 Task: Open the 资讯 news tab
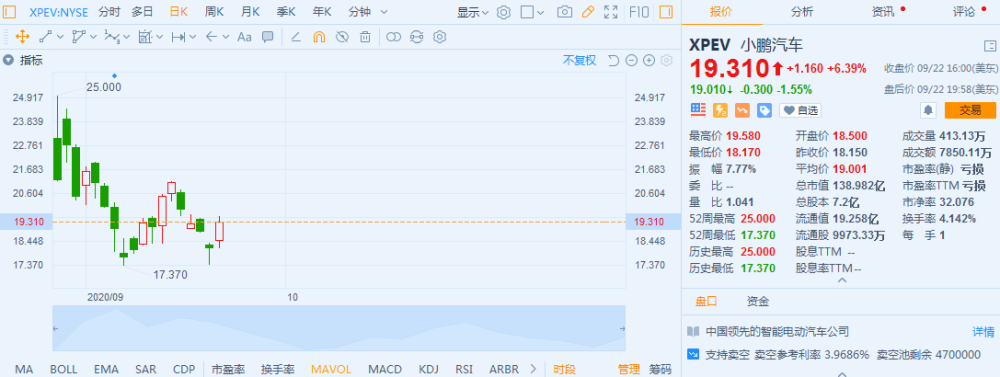[x=883, y=11]
